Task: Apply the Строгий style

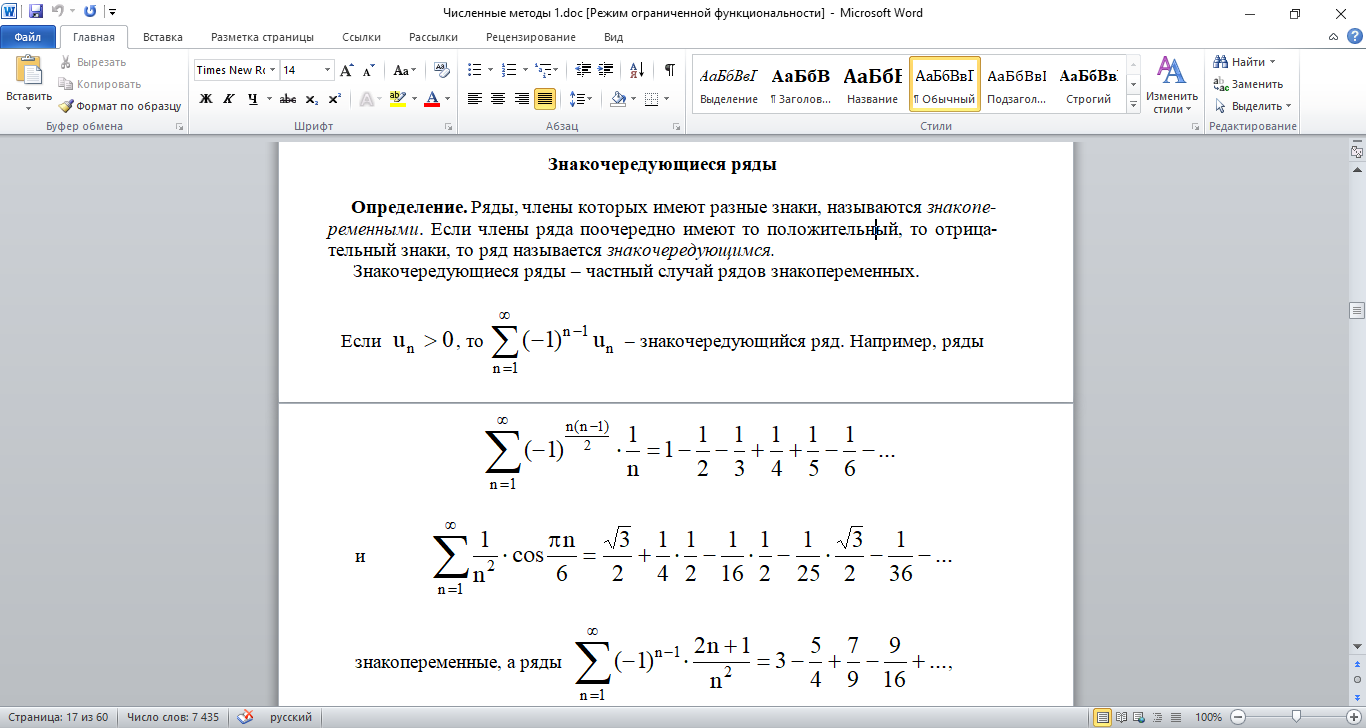Action: click(1088, 83)
